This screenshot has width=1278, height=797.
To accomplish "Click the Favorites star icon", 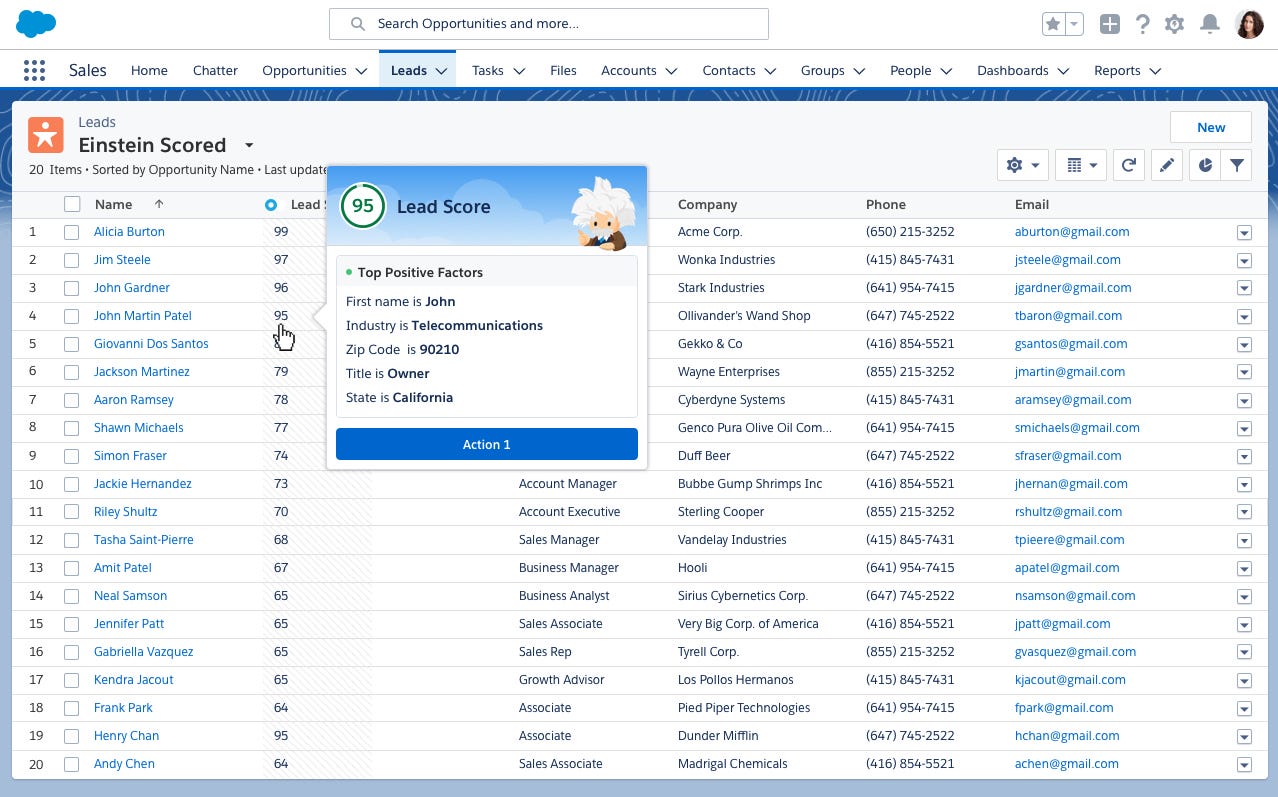I will click(x=1053, y=24).
